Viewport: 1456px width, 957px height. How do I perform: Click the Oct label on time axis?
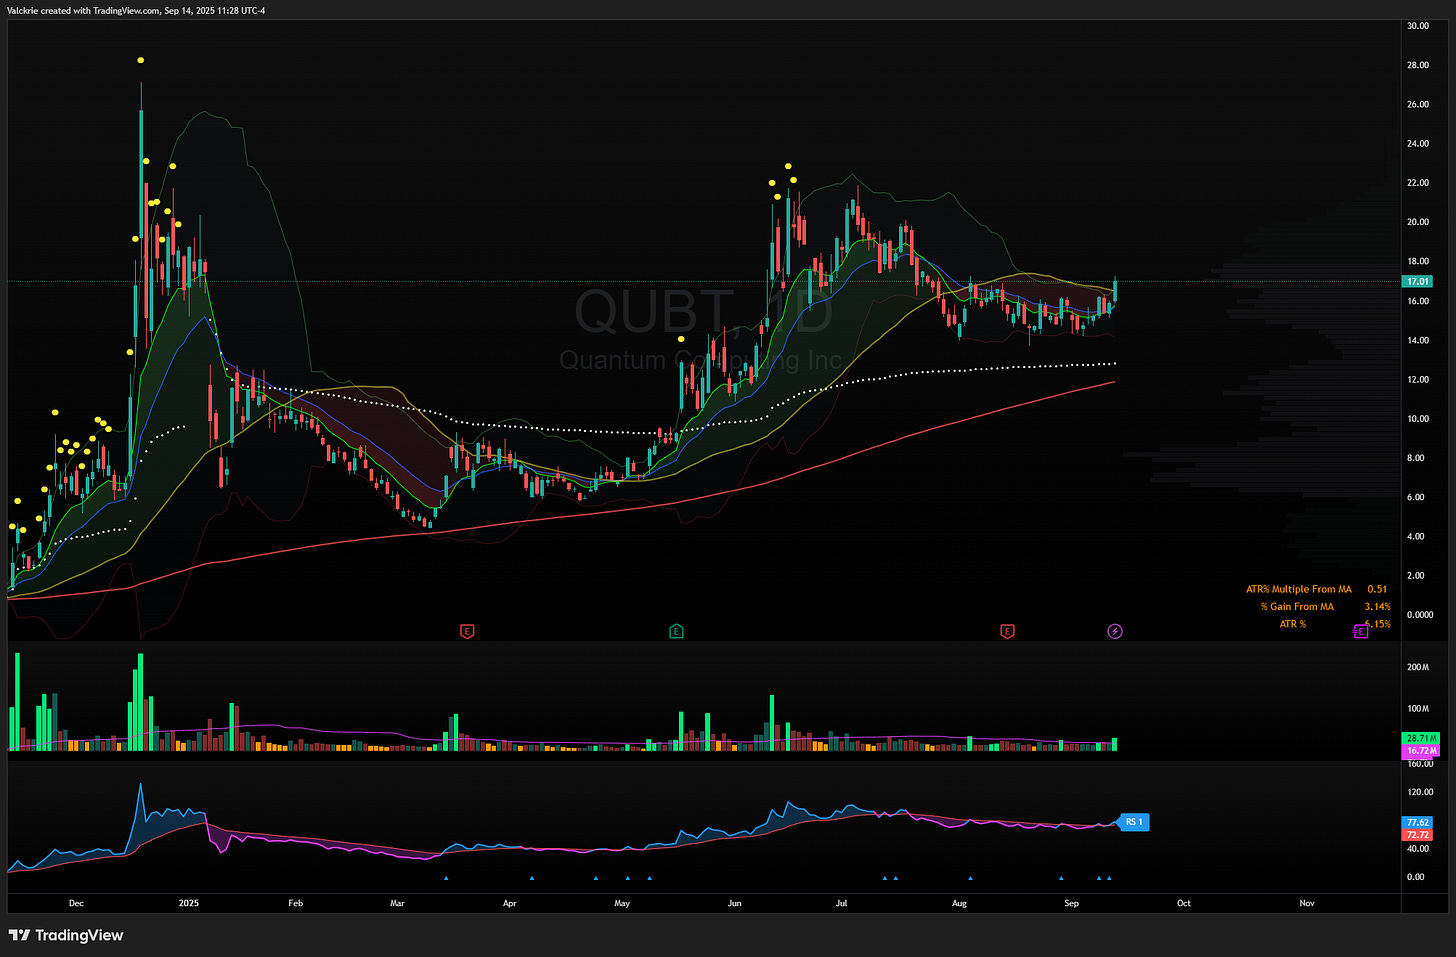pos(1184,903)
